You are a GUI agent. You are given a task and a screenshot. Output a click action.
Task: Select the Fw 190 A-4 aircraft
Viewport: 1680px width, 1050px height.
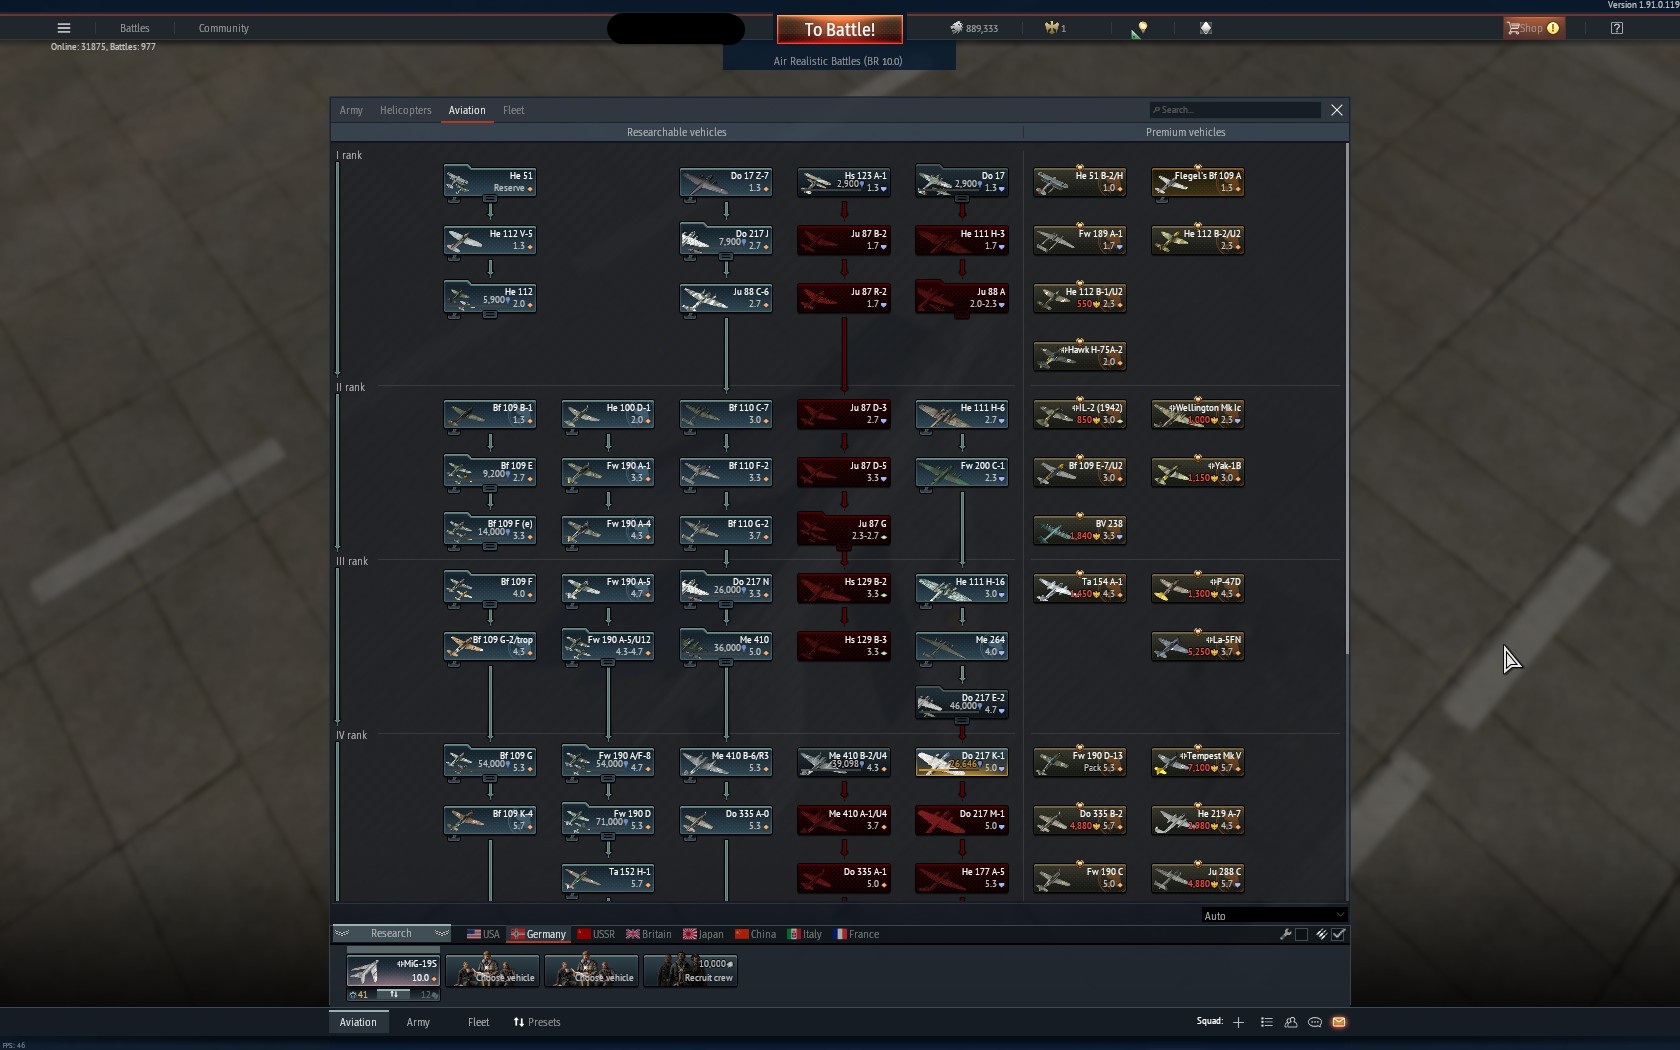(x=608, y=530)
